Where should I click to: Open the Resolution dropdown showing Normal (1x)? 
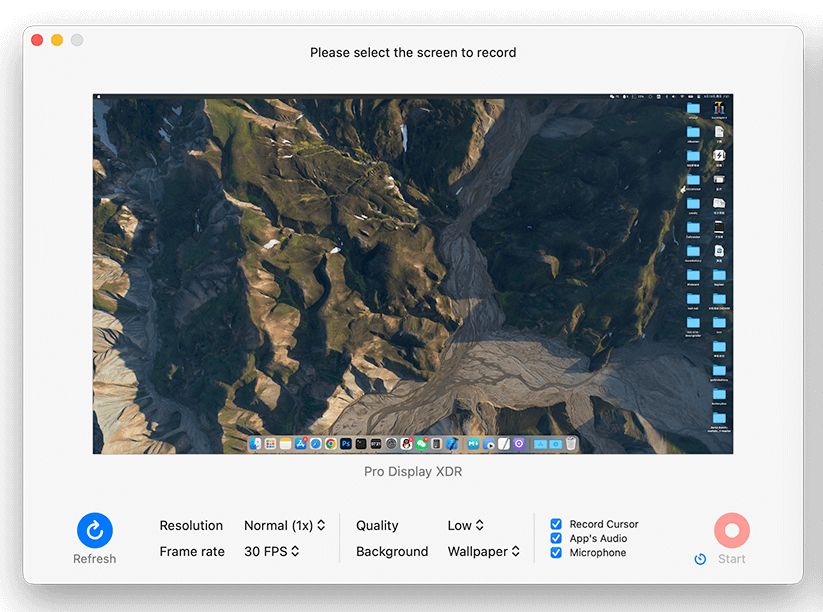[286, 525]
